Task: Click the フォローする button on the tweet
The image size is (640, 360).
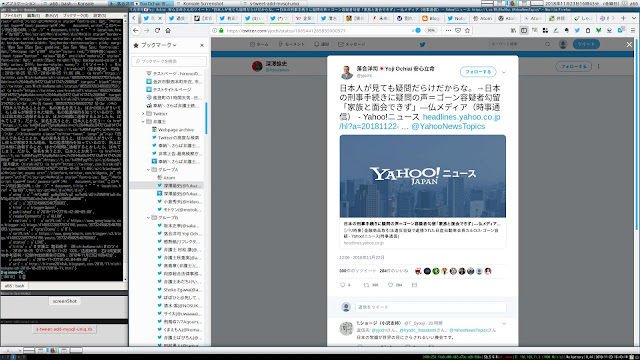Action: [478, 72]
